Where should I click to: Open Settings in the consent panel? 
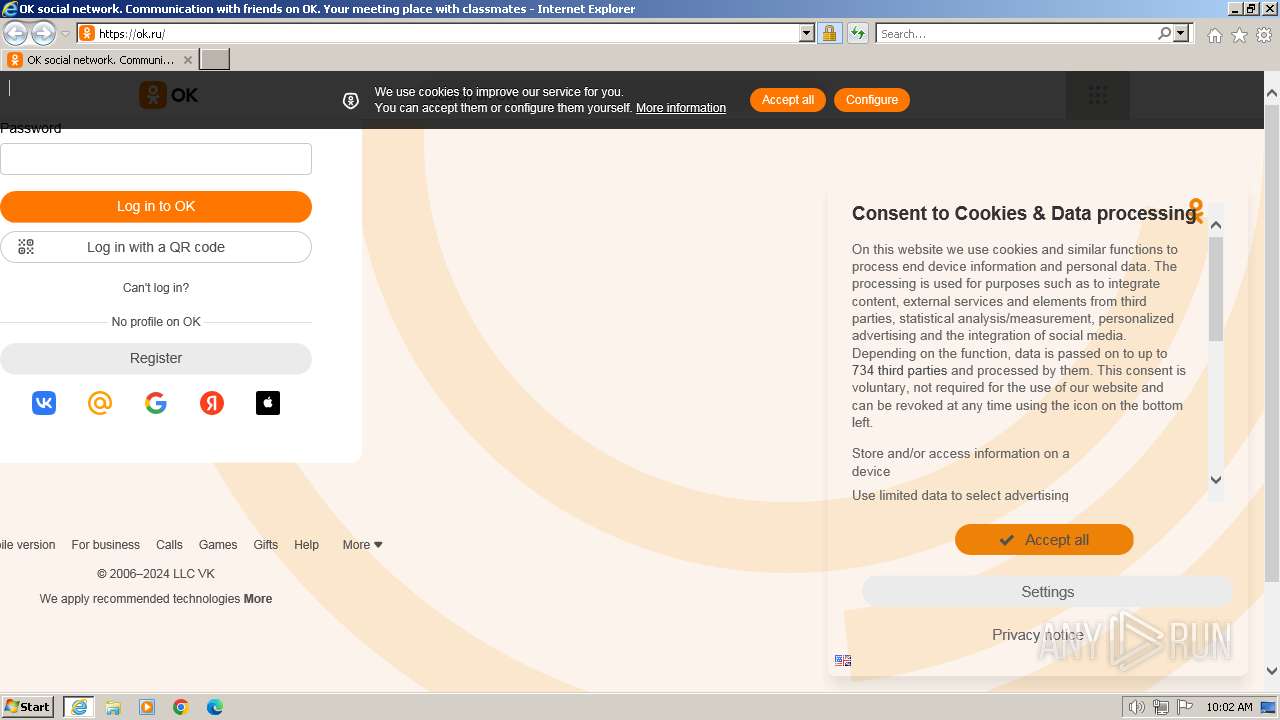tap(1047, 592)
